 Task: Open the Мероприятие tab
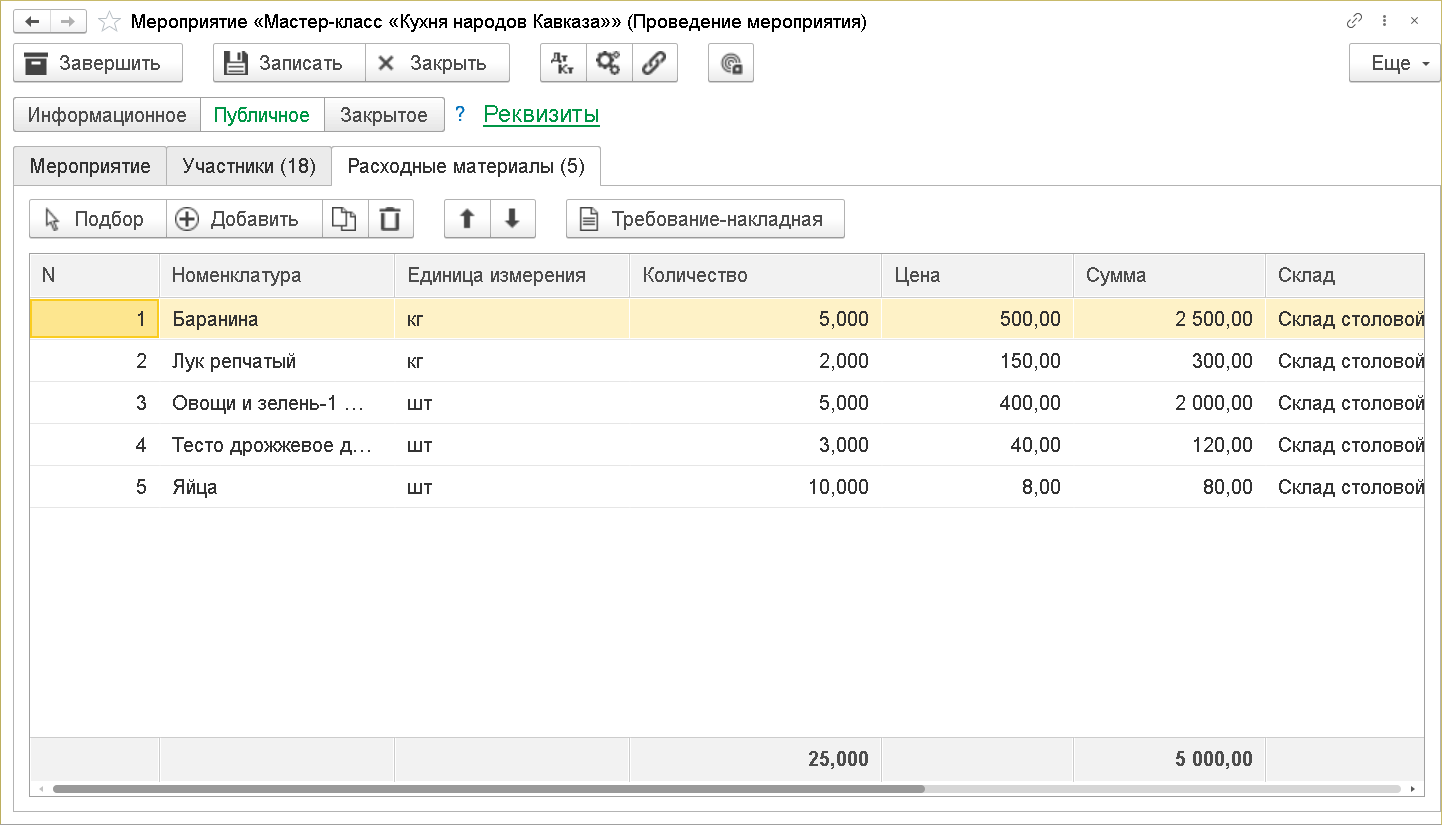(90, 166)
